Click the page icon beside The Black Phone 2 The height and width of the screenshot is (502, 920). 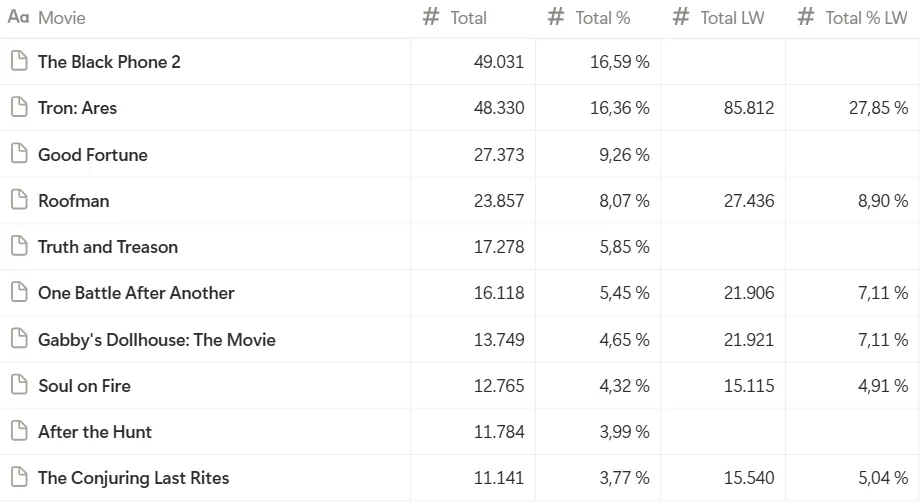(18, 62)
